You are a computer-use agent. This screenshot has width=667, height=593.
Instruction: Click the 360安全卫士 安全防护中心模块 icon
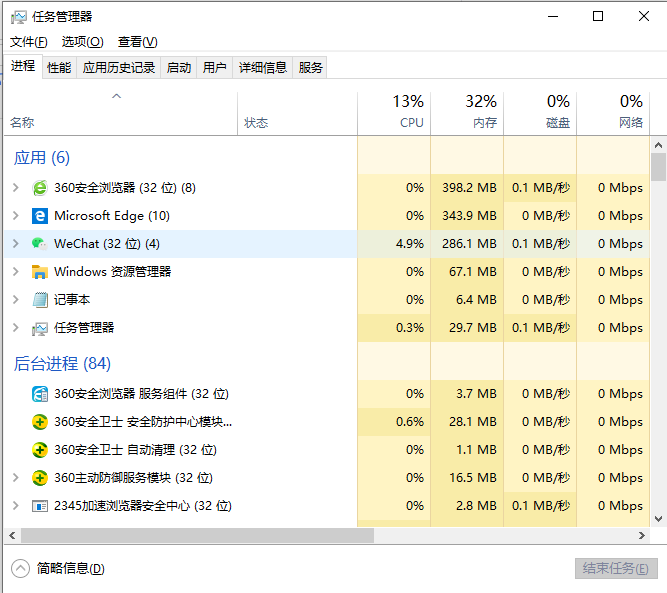click(x=40, y=422)
